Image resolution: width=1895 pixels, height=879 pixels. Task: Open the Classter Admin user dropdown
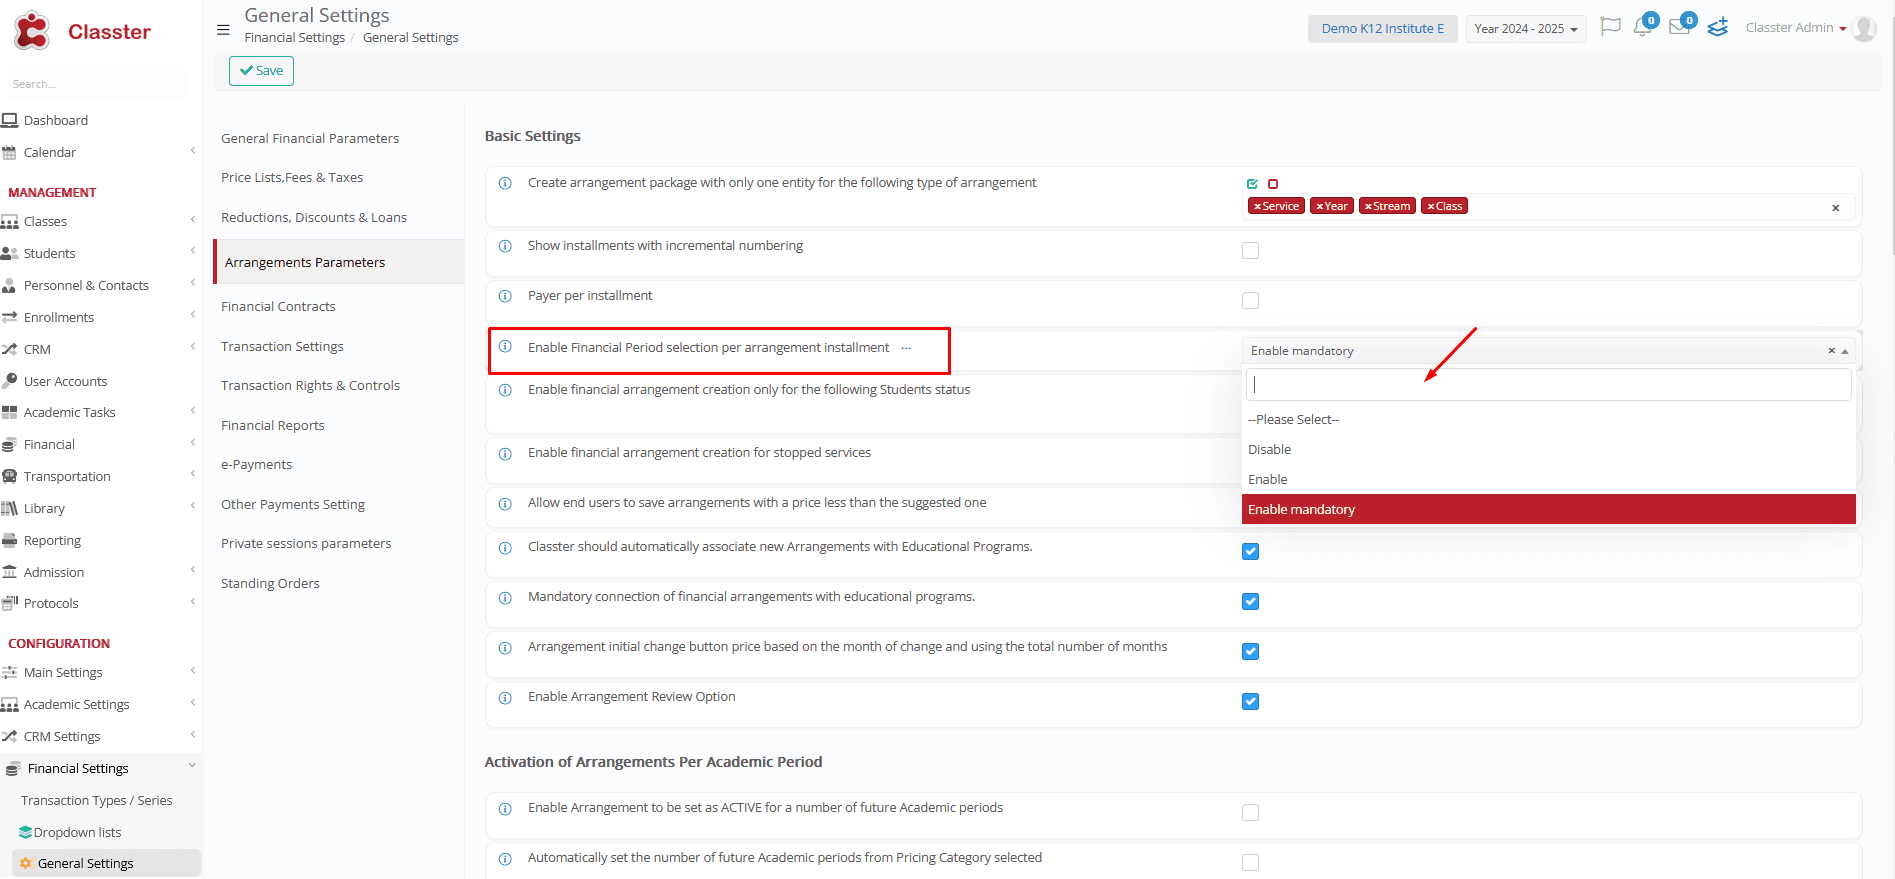pyautogui.click(x=1796, y=28)
